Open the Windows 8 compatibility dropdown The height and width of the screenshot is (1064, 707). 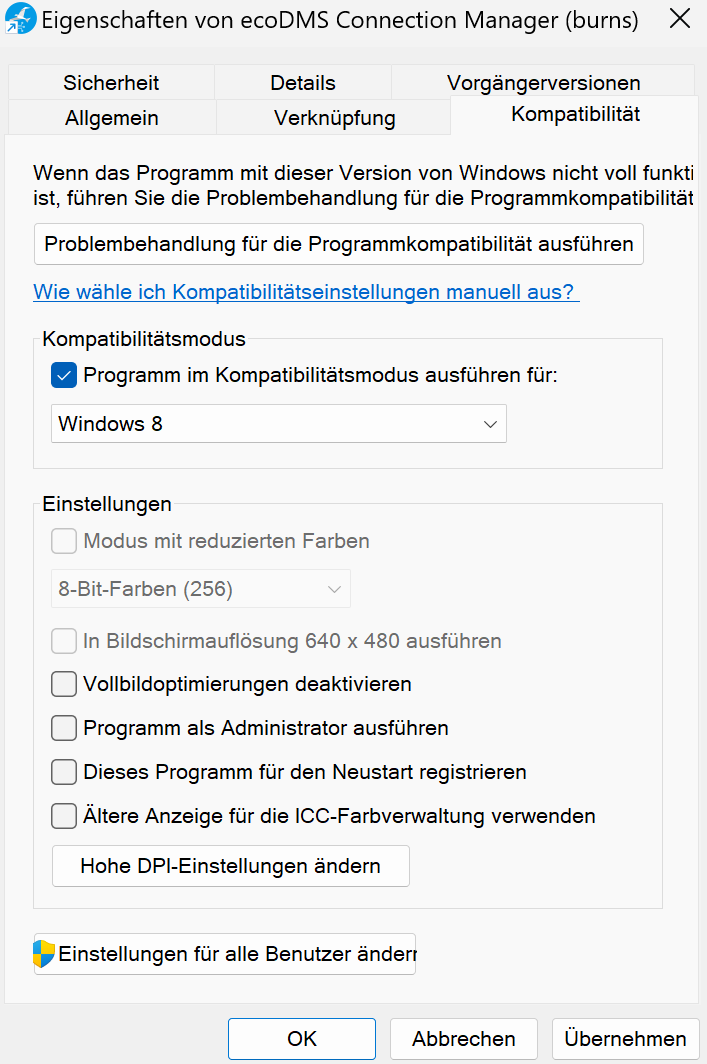(279, 424)
